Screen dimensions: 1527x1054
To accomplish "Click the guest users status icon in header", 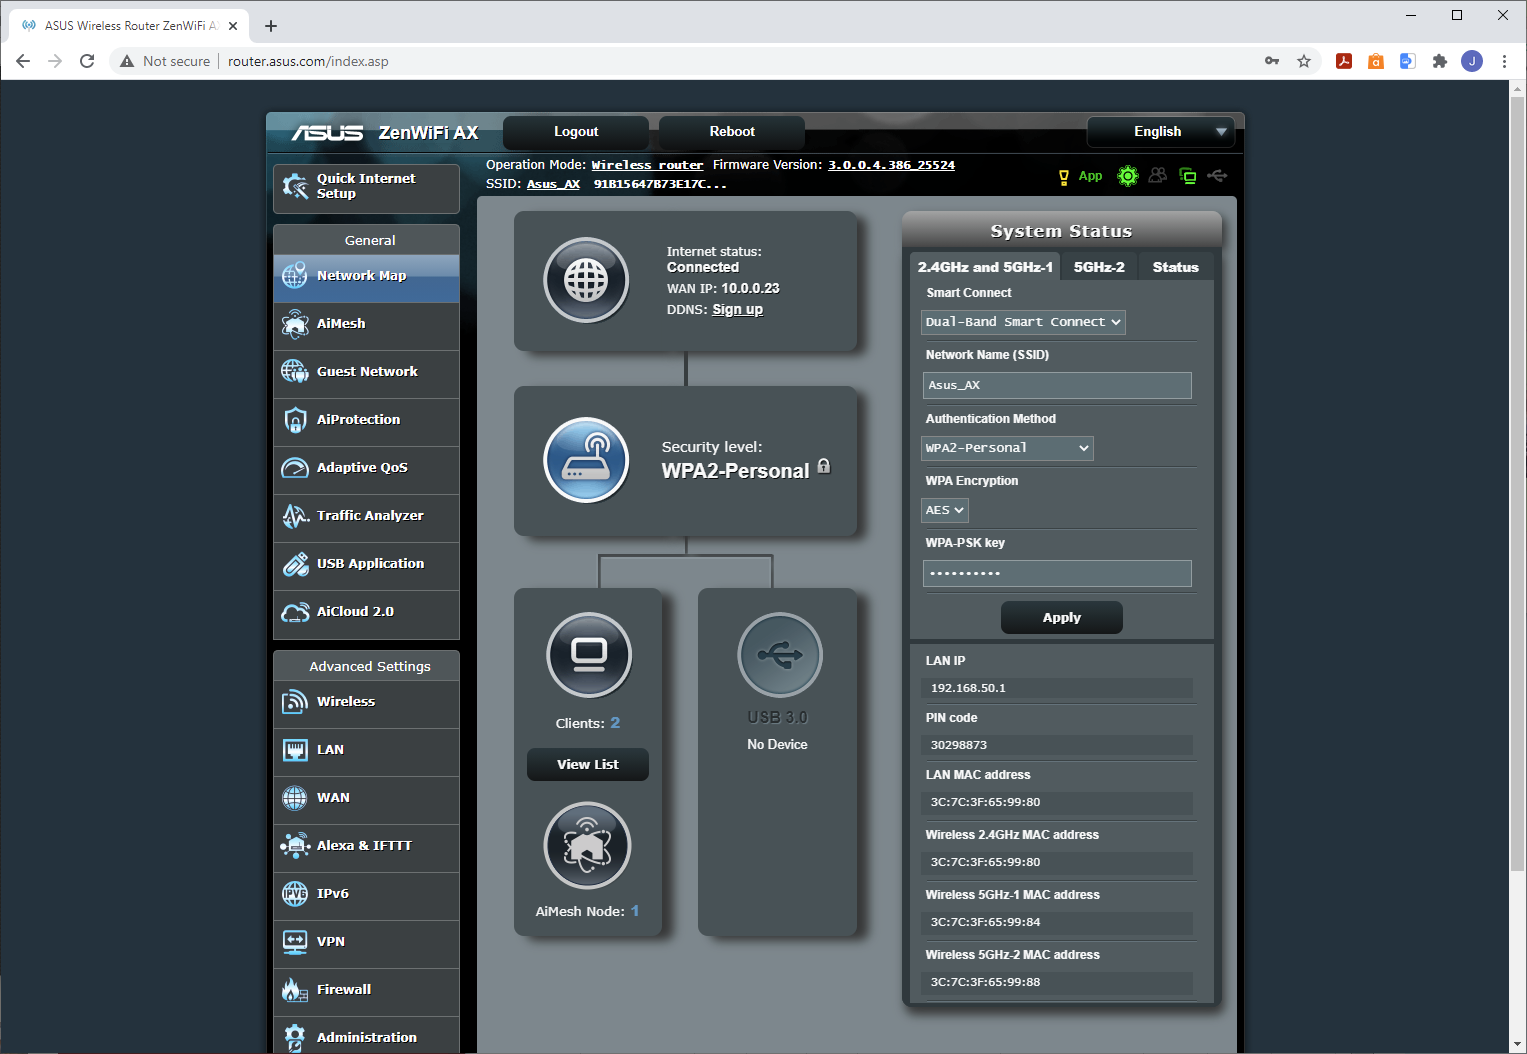I will [1157, 176].
